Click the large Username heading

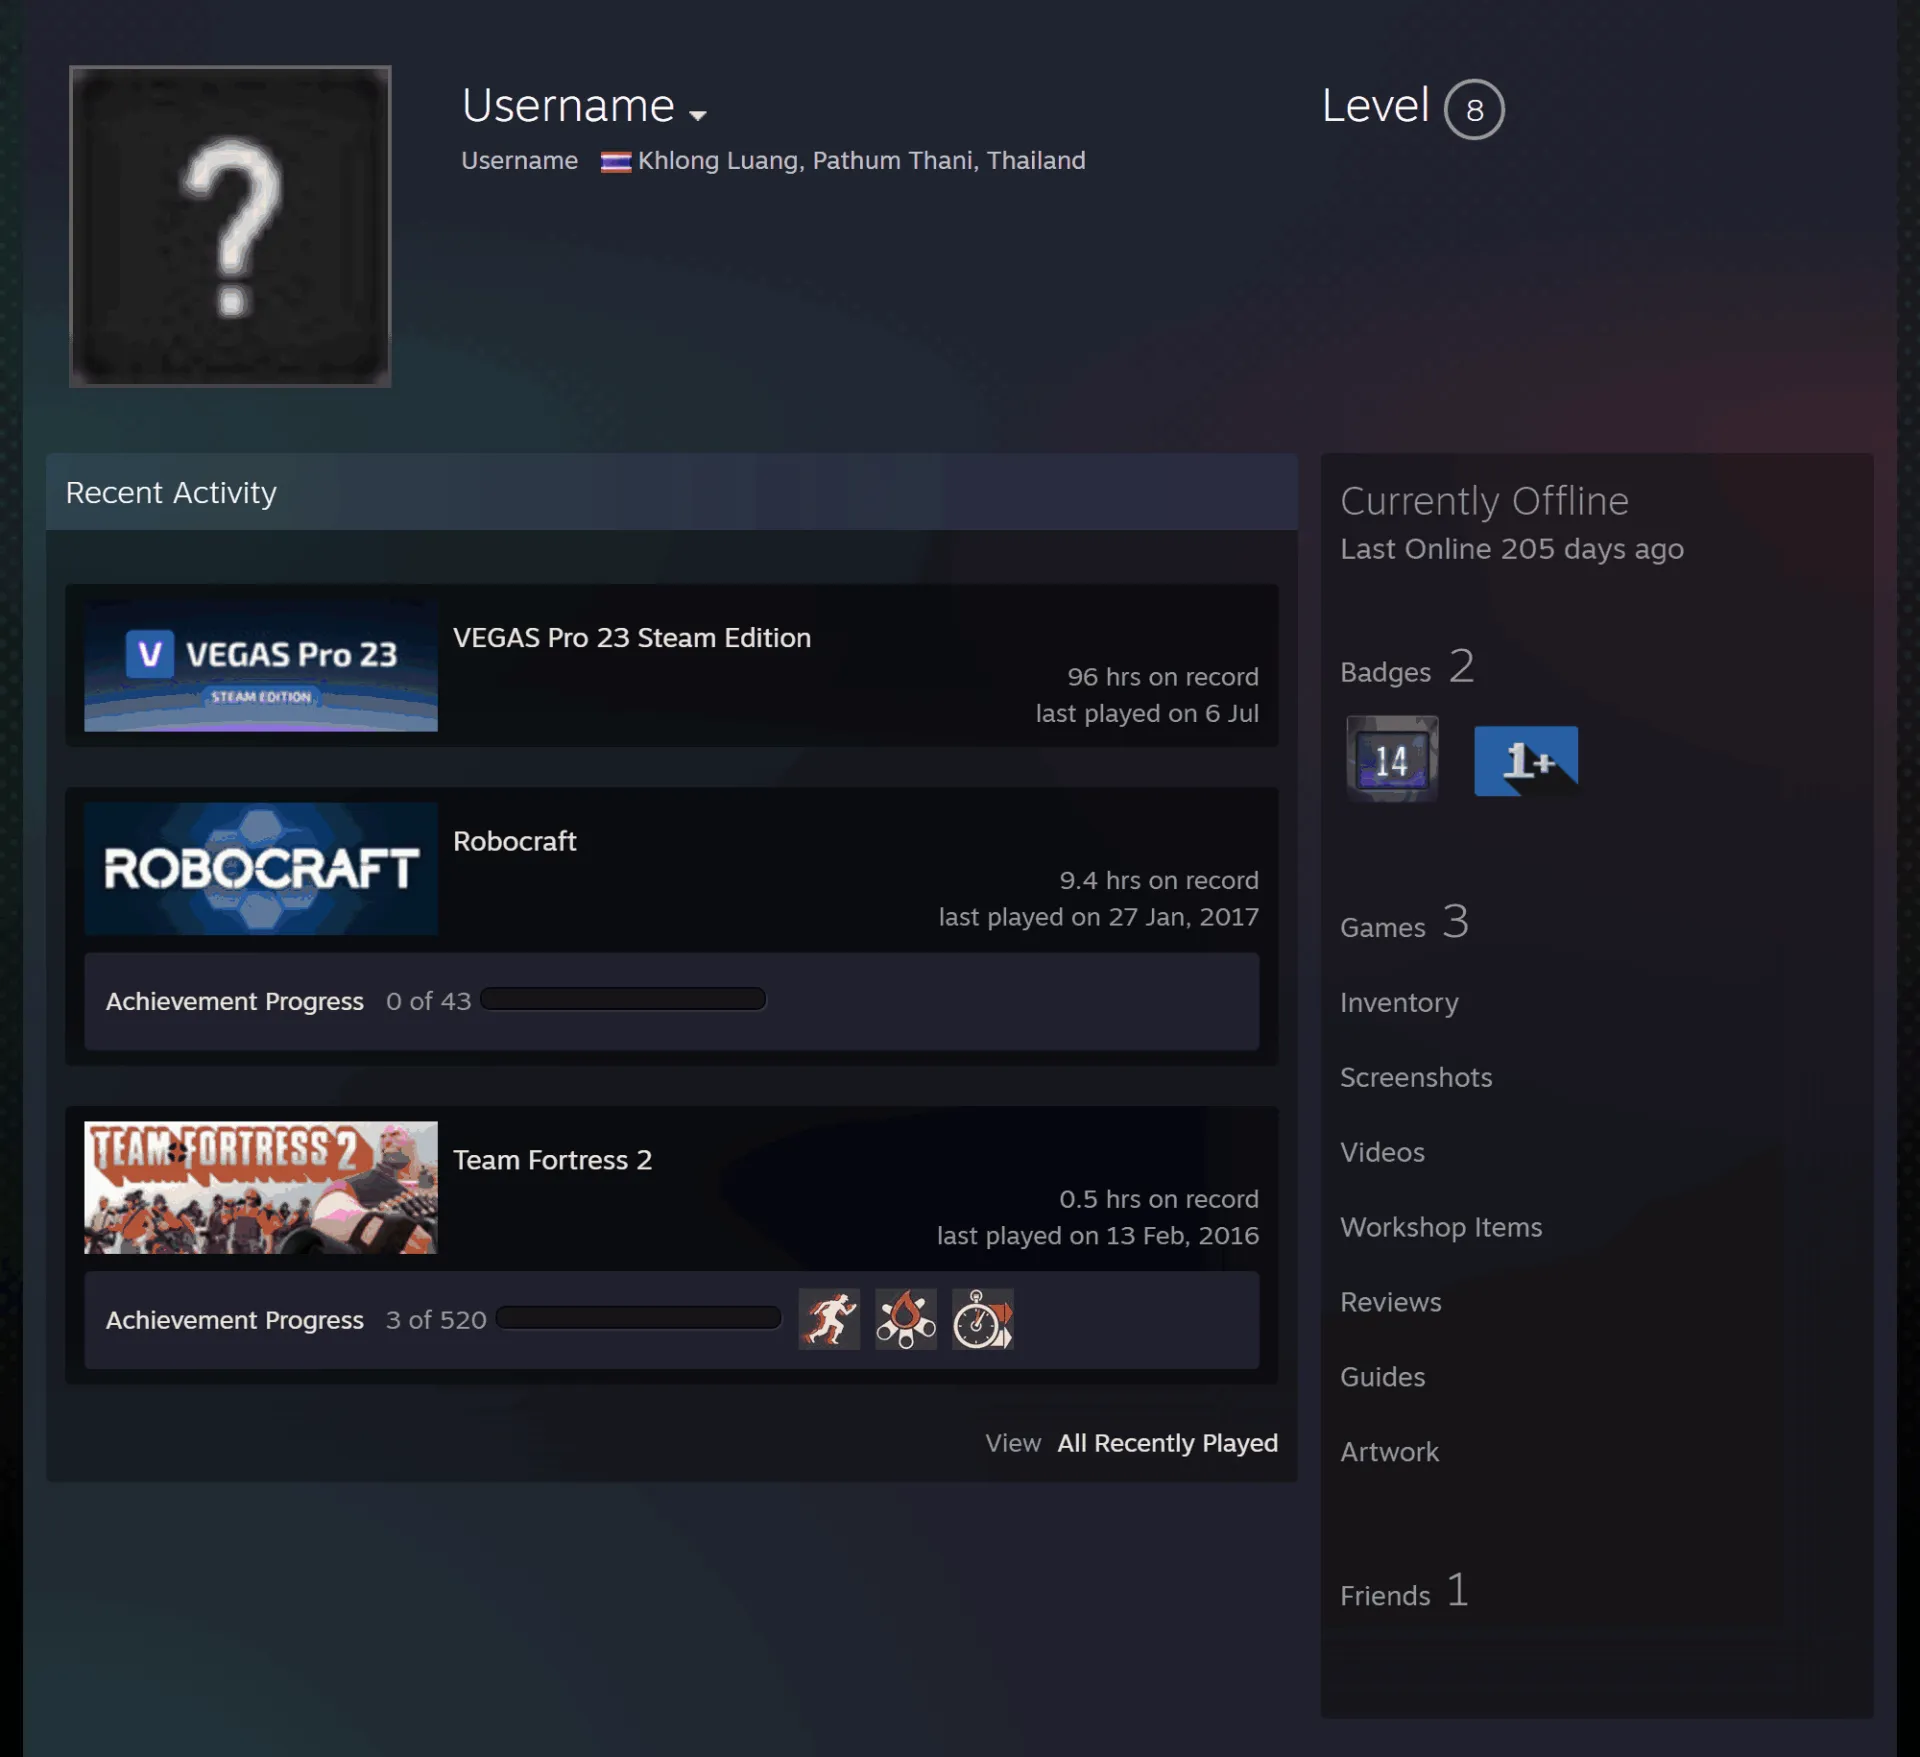tap(568, 106)
